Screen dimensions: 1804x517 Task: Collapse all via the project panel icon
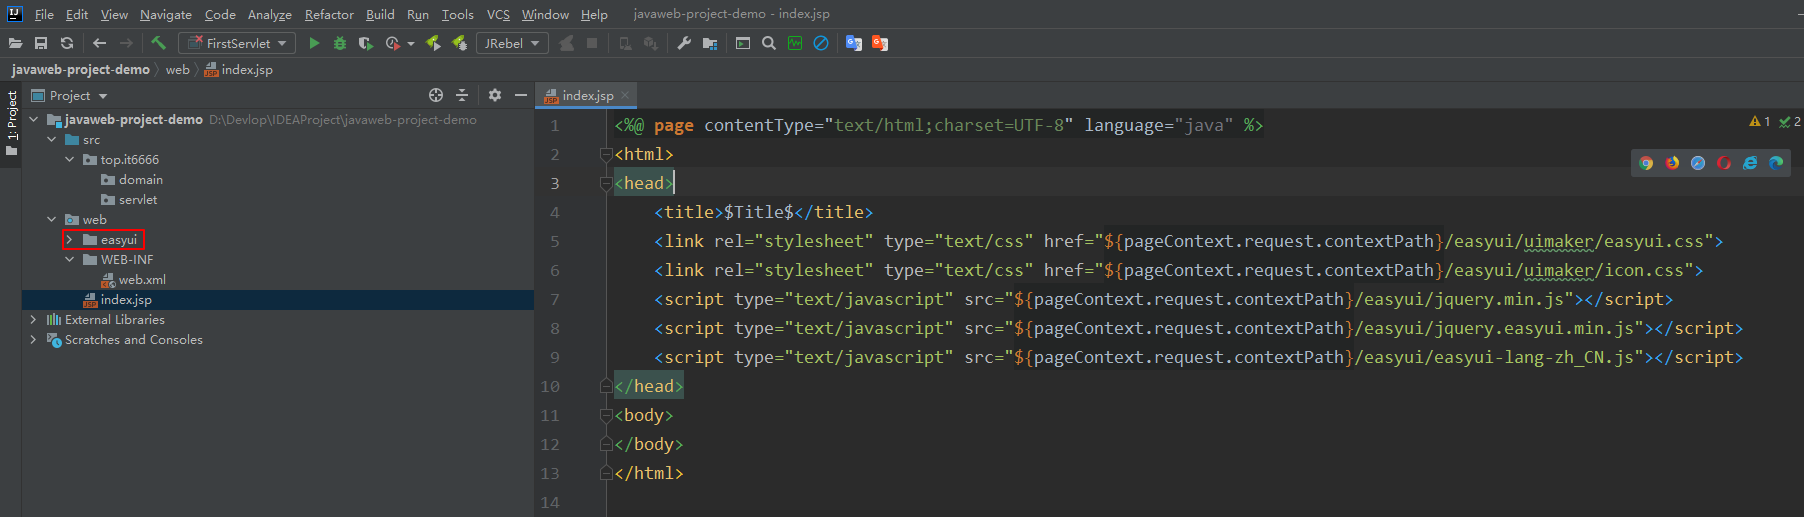coord(462,95)
